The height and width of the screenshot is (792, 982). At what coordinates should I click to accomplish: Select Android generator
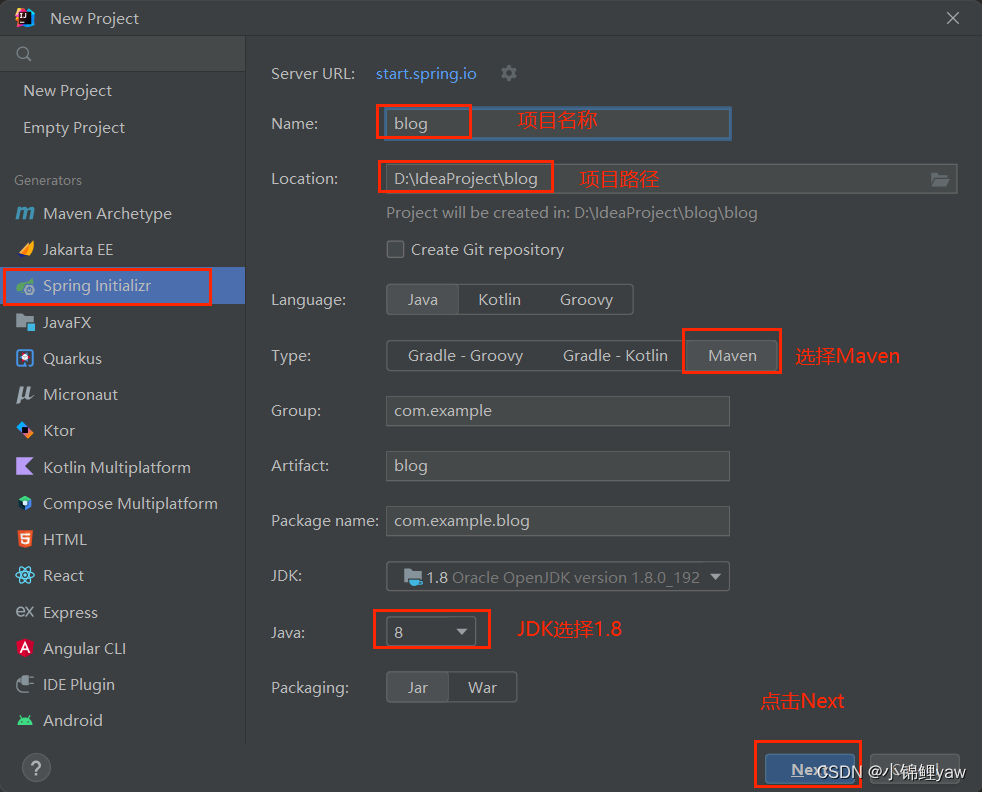(122, 721)
